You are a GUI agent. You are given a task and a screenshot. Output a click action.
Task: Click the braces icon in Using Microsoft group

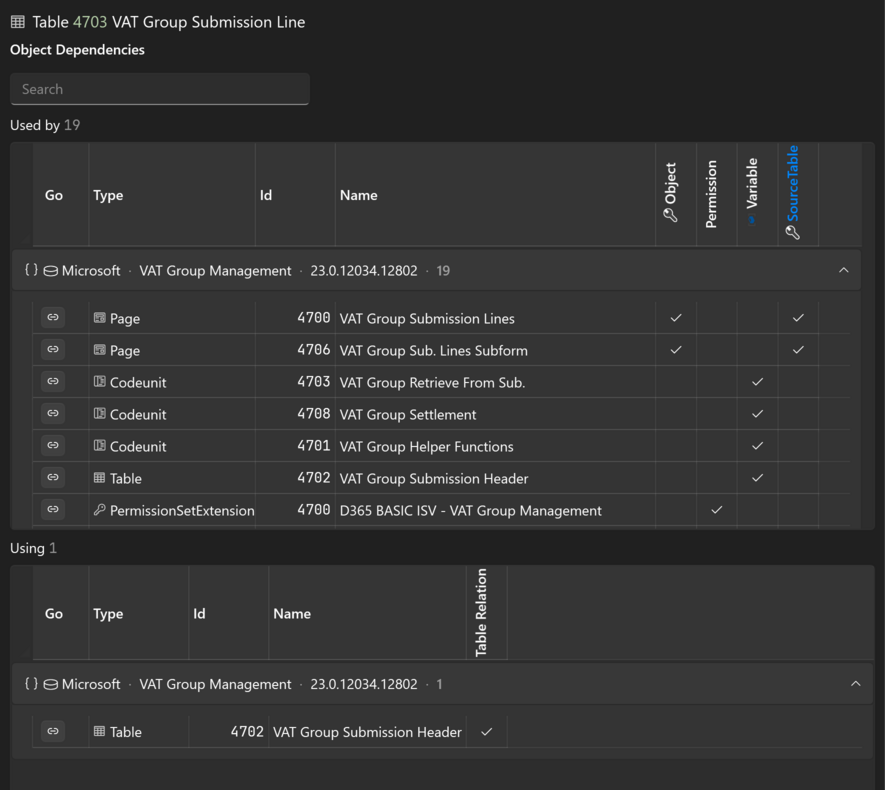pos(32,684)
